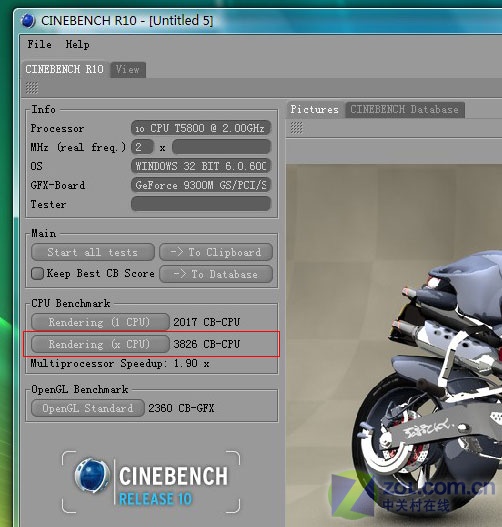This screenshot has height=527, width=502.
Task: Select the CINEBENCH R10 tab
Action: click(65, 70)
